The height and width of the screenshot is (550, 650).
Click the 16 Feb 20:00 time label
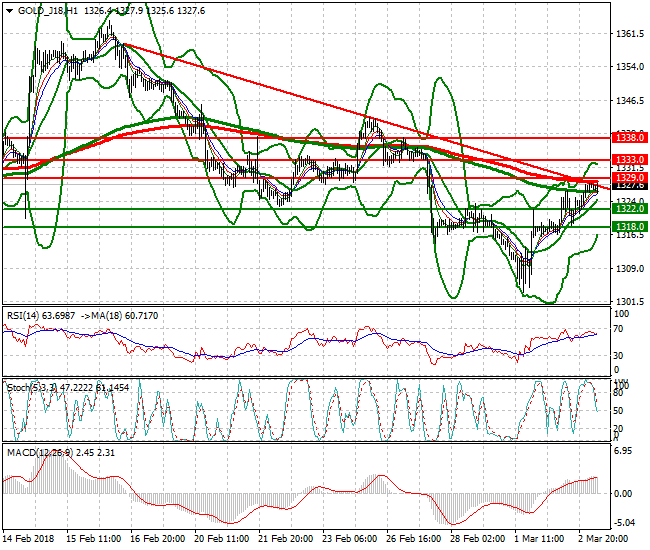click(x=158, y=539)
